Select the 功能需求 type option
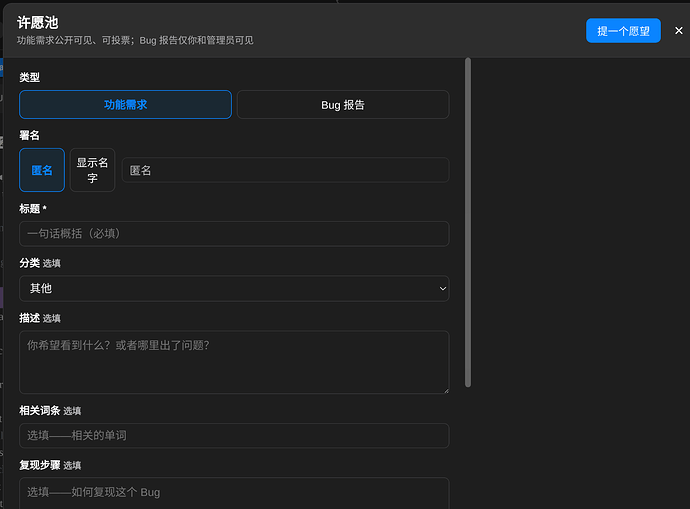690x509 pixels. [x=125, y=105]
